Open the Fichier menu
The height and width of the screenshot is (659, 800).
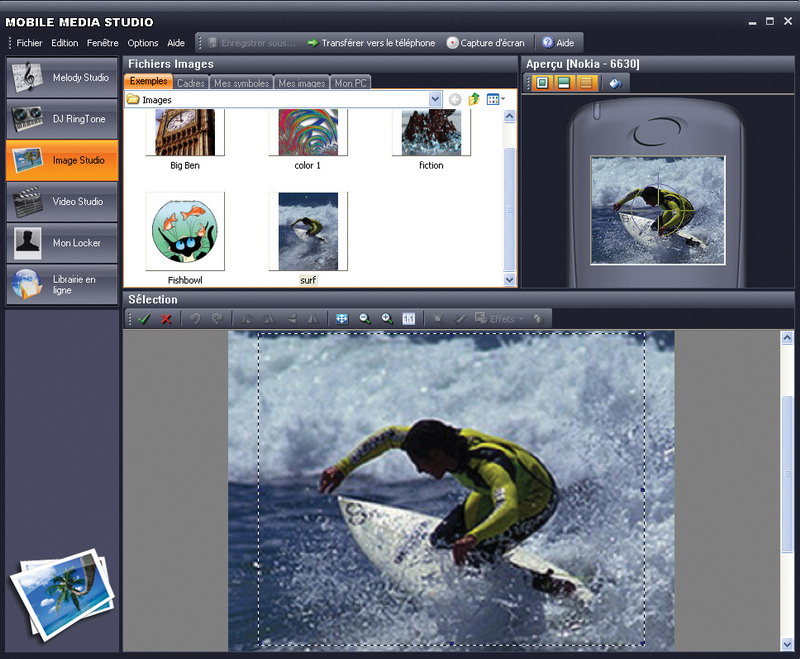(x=29, y=43)
